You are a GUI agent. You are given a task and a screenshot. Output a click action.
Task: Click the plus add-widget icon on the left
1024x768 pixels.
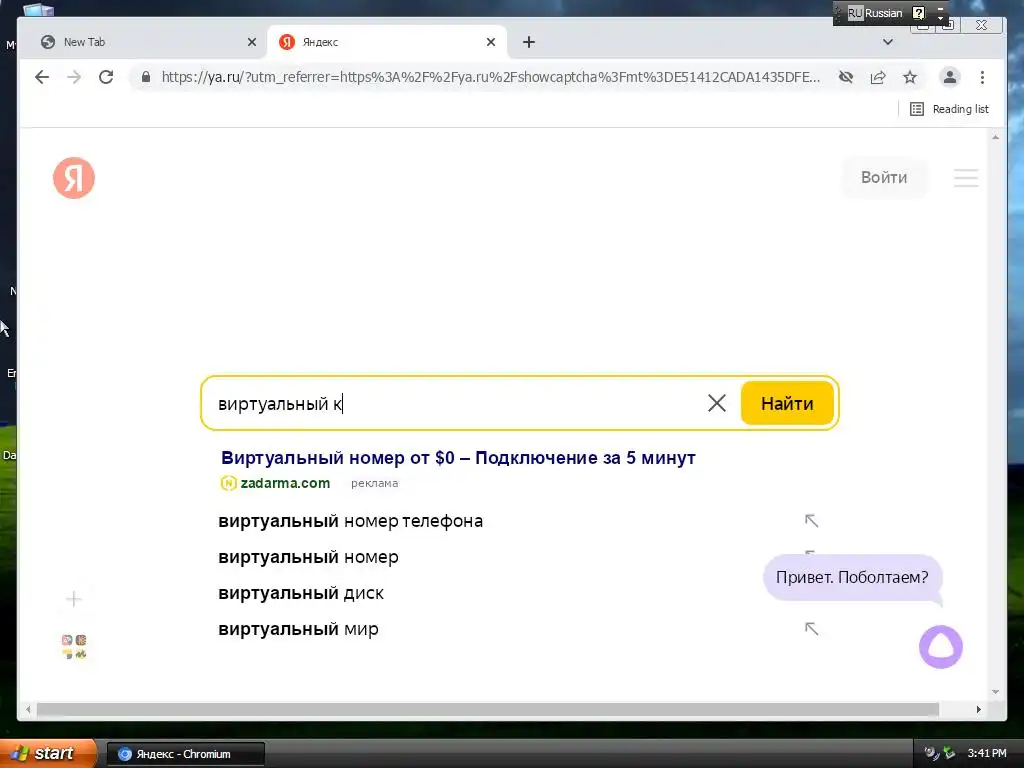pyautogui.click(x=74, y=599)
